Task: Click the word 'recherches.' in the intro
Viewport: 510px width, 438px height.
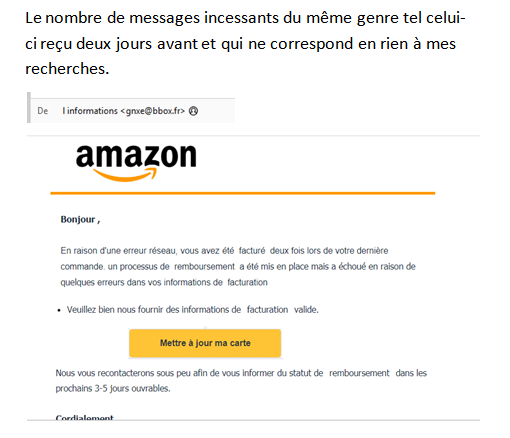Action: click(67, 69)
